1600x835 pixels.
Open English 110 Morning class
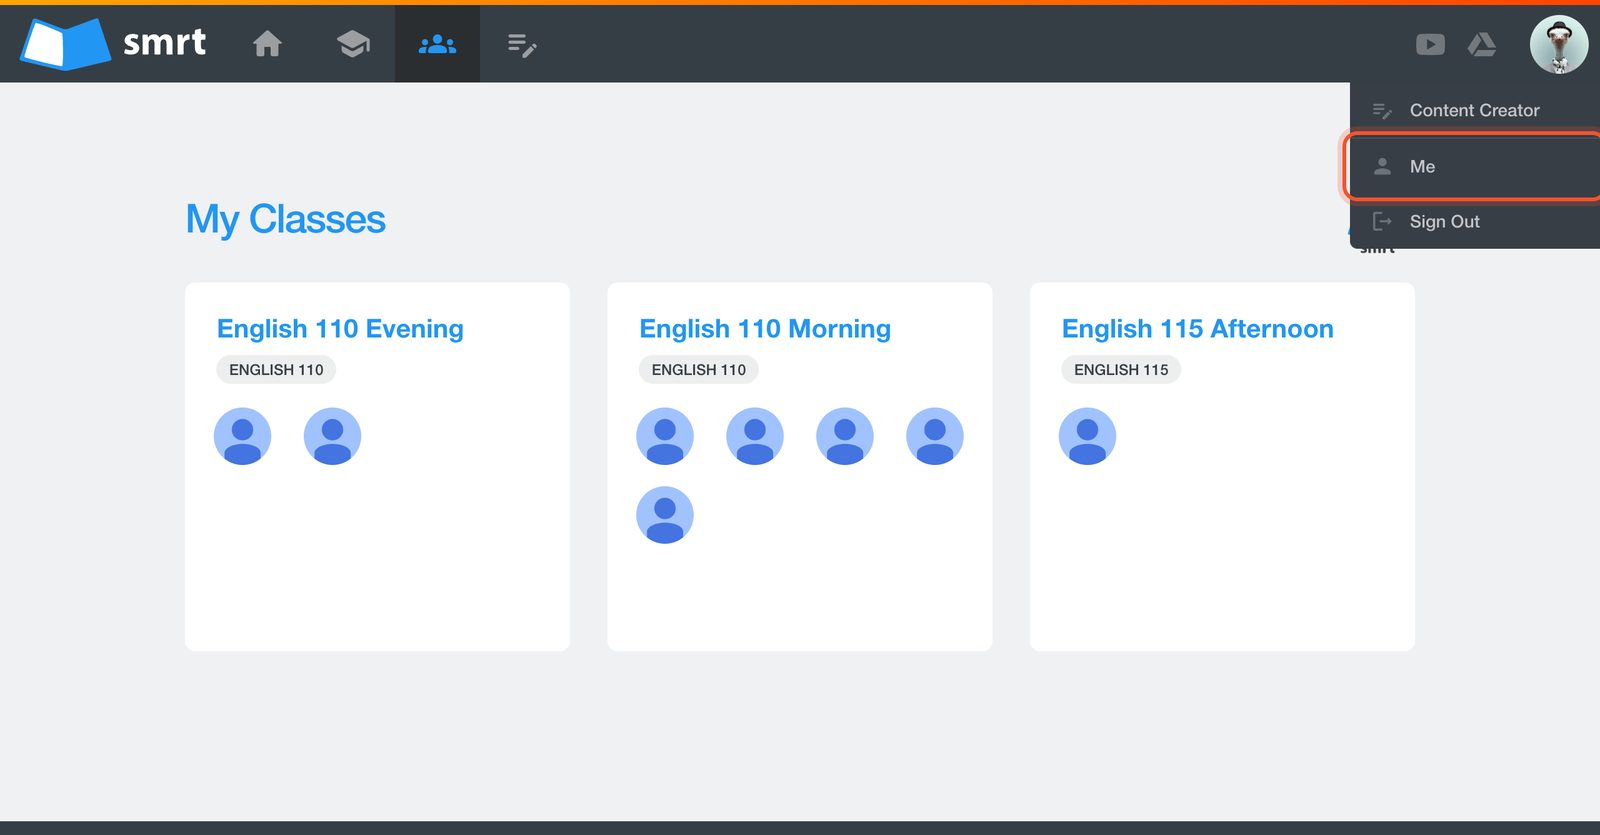tap(765, 329)
